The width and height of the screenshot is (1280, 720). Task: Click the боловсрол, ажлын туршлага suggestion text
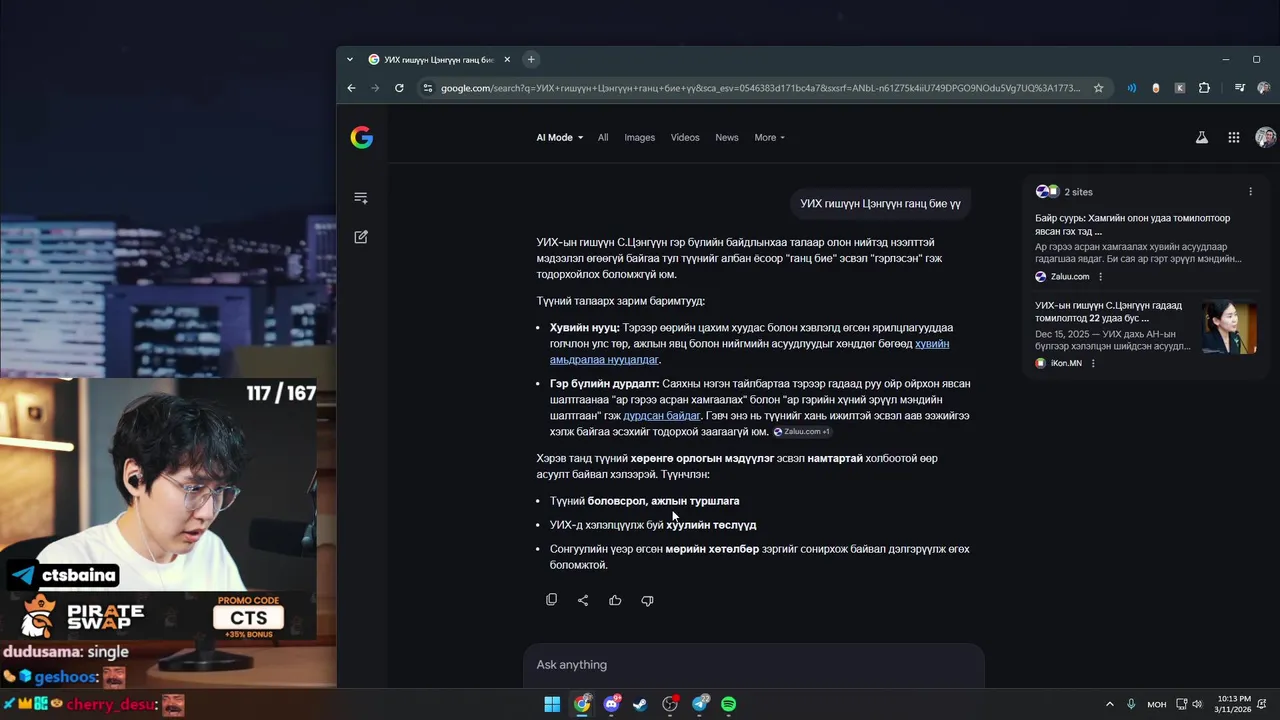tap(664, 501)
